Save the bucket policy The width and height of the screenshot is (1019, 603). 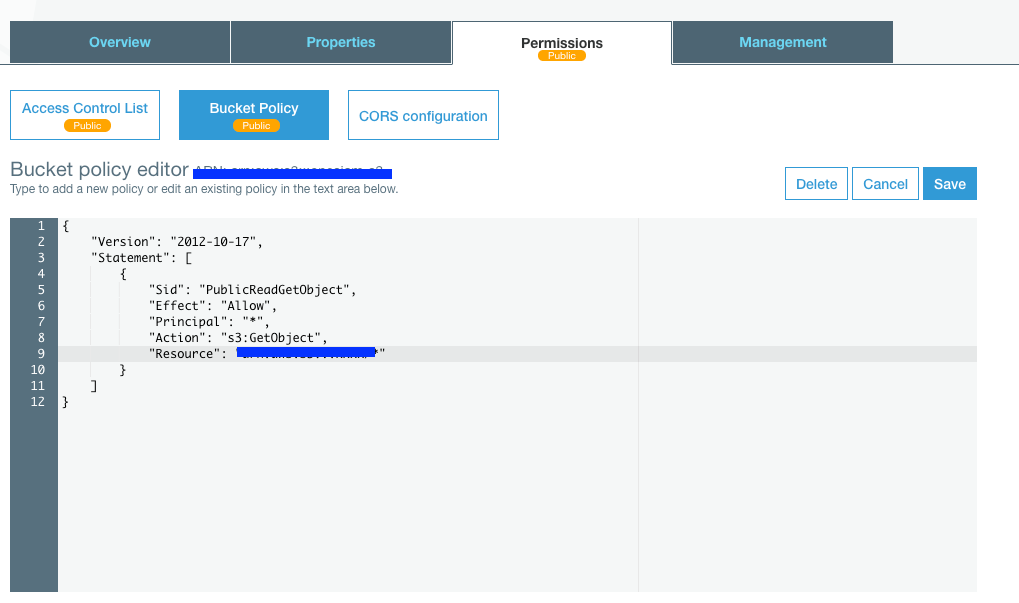point(949,184)
